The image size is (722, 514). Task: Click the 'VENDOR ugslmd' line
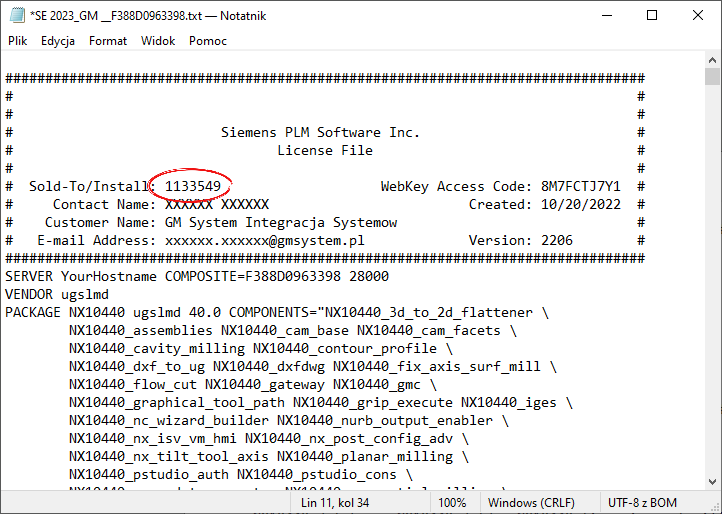coord(57,295)
